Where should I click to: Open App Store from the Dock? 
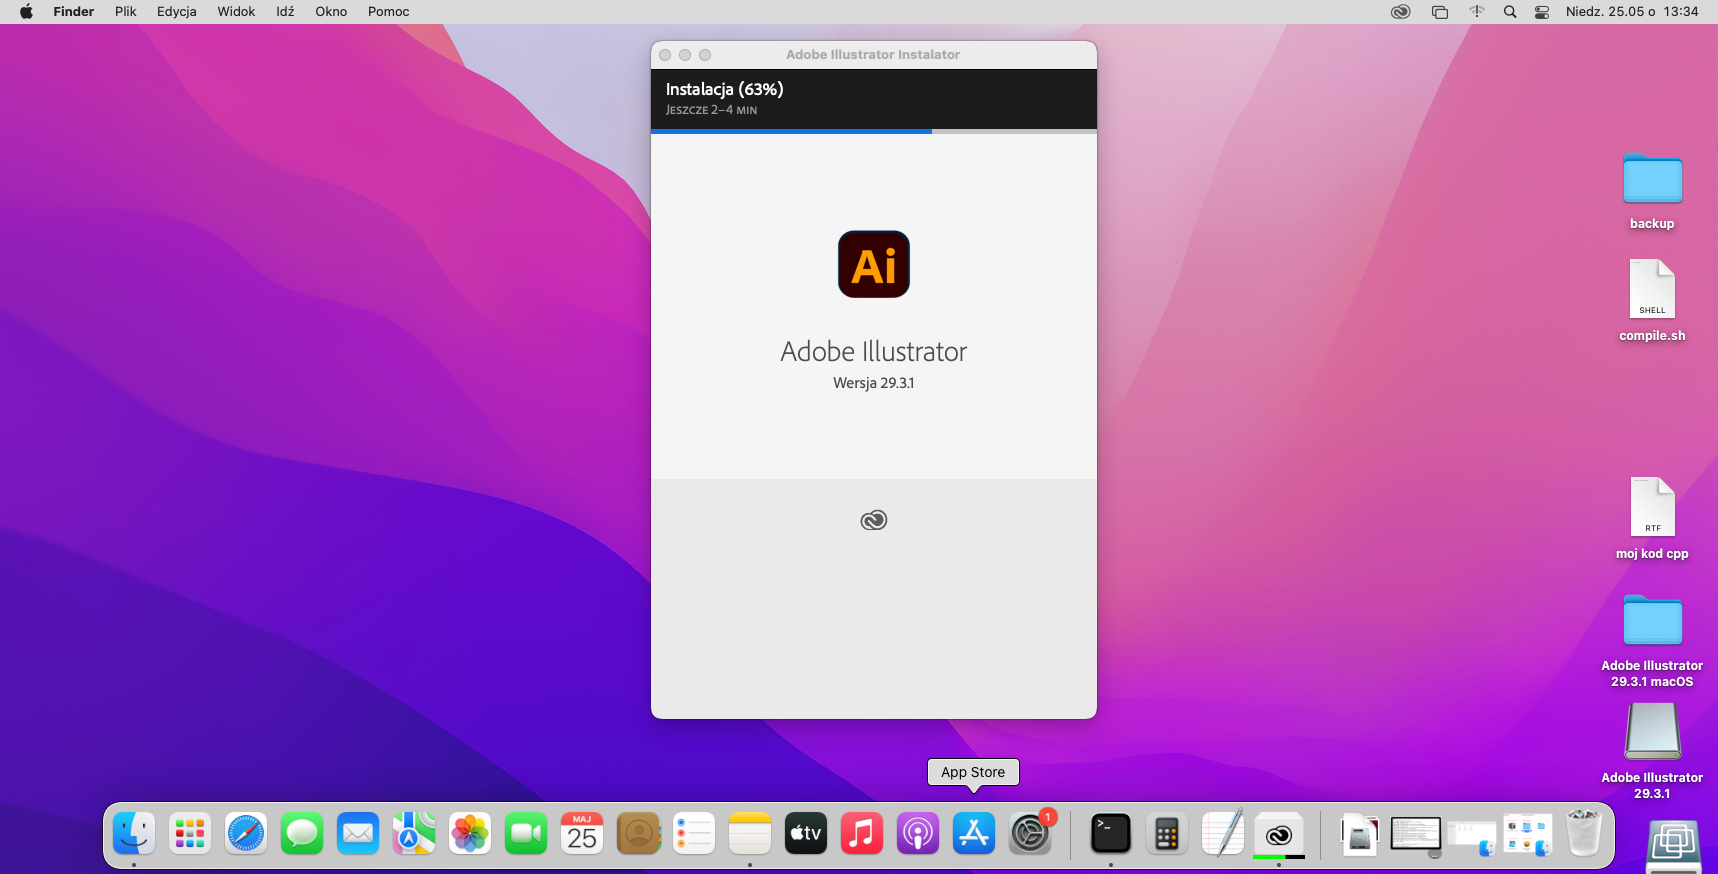[x=974, y=833]
